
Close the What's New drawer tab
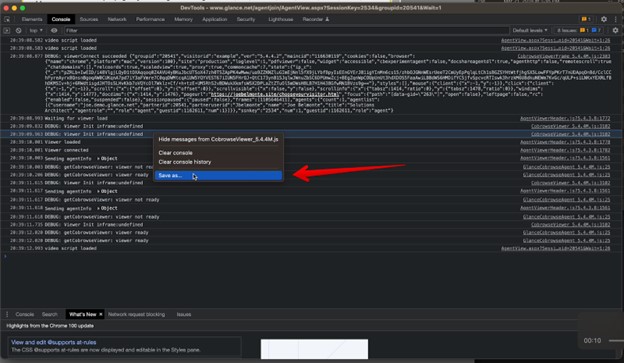101,314
